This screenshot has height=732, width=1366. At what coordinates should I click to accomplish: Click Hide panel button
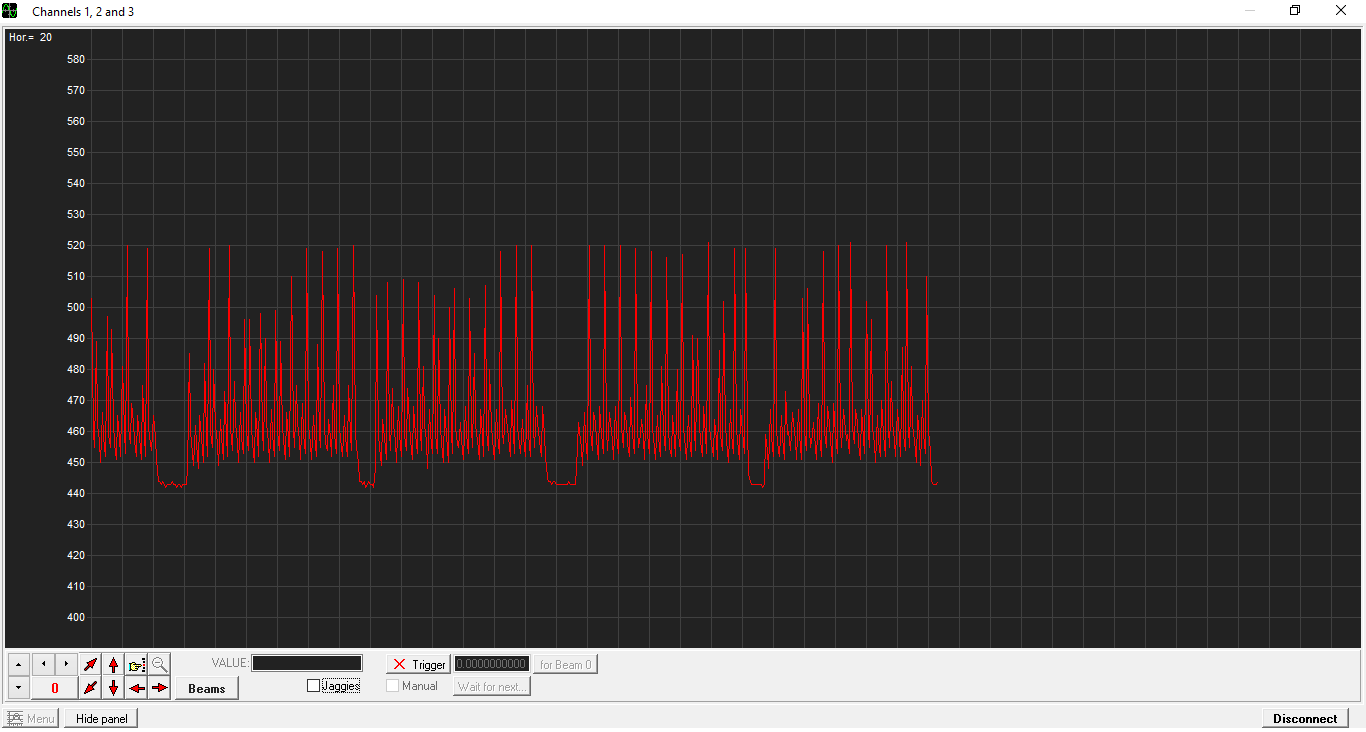[101, 718]
